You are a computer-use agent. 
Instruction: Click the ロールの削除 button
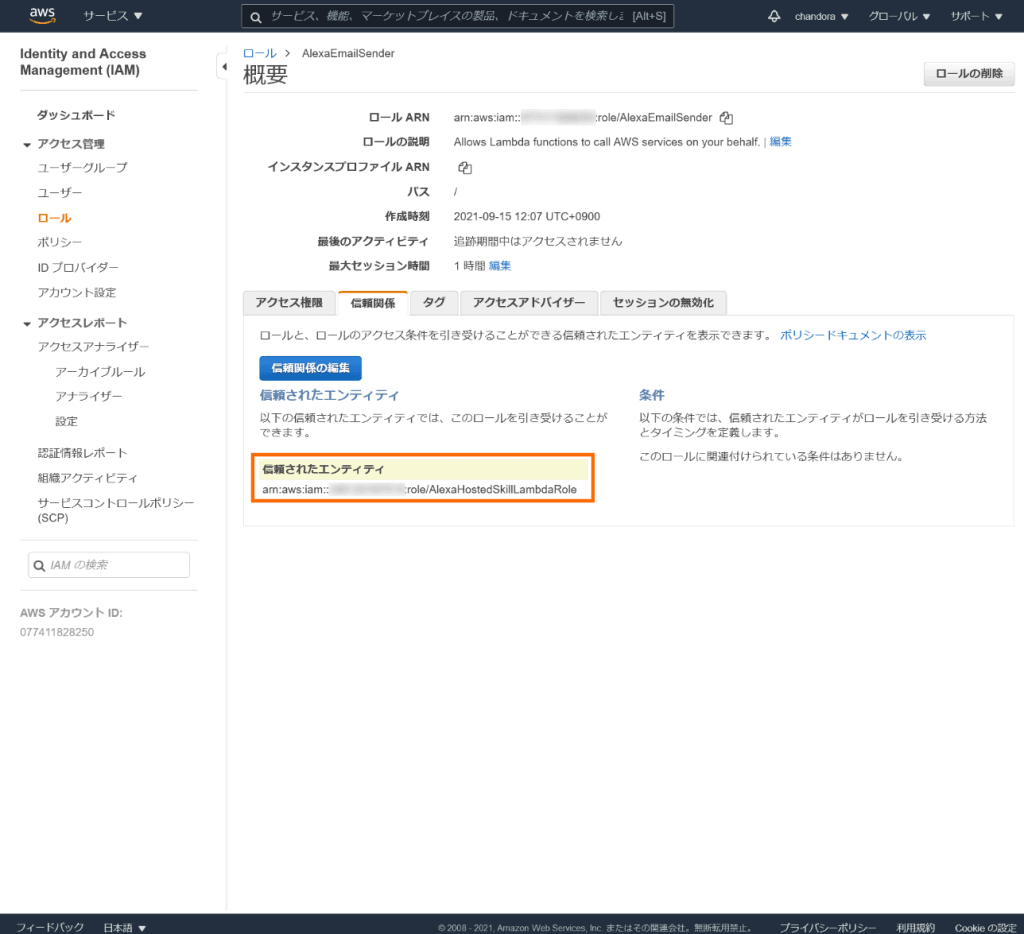tap(969, 74)
